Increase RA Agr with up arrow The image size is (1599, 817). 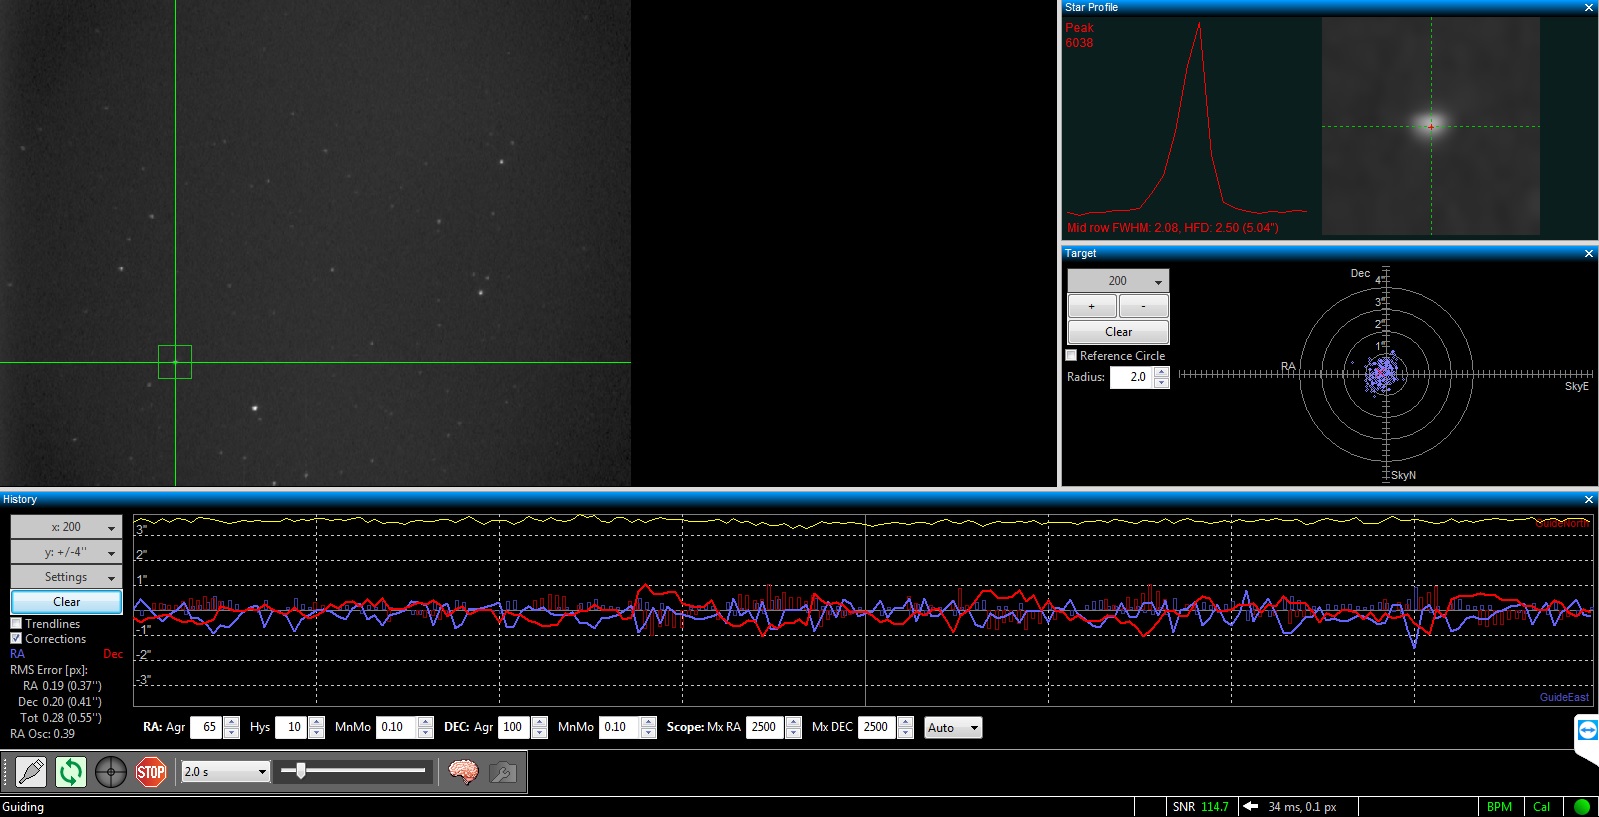pos(231,722)
